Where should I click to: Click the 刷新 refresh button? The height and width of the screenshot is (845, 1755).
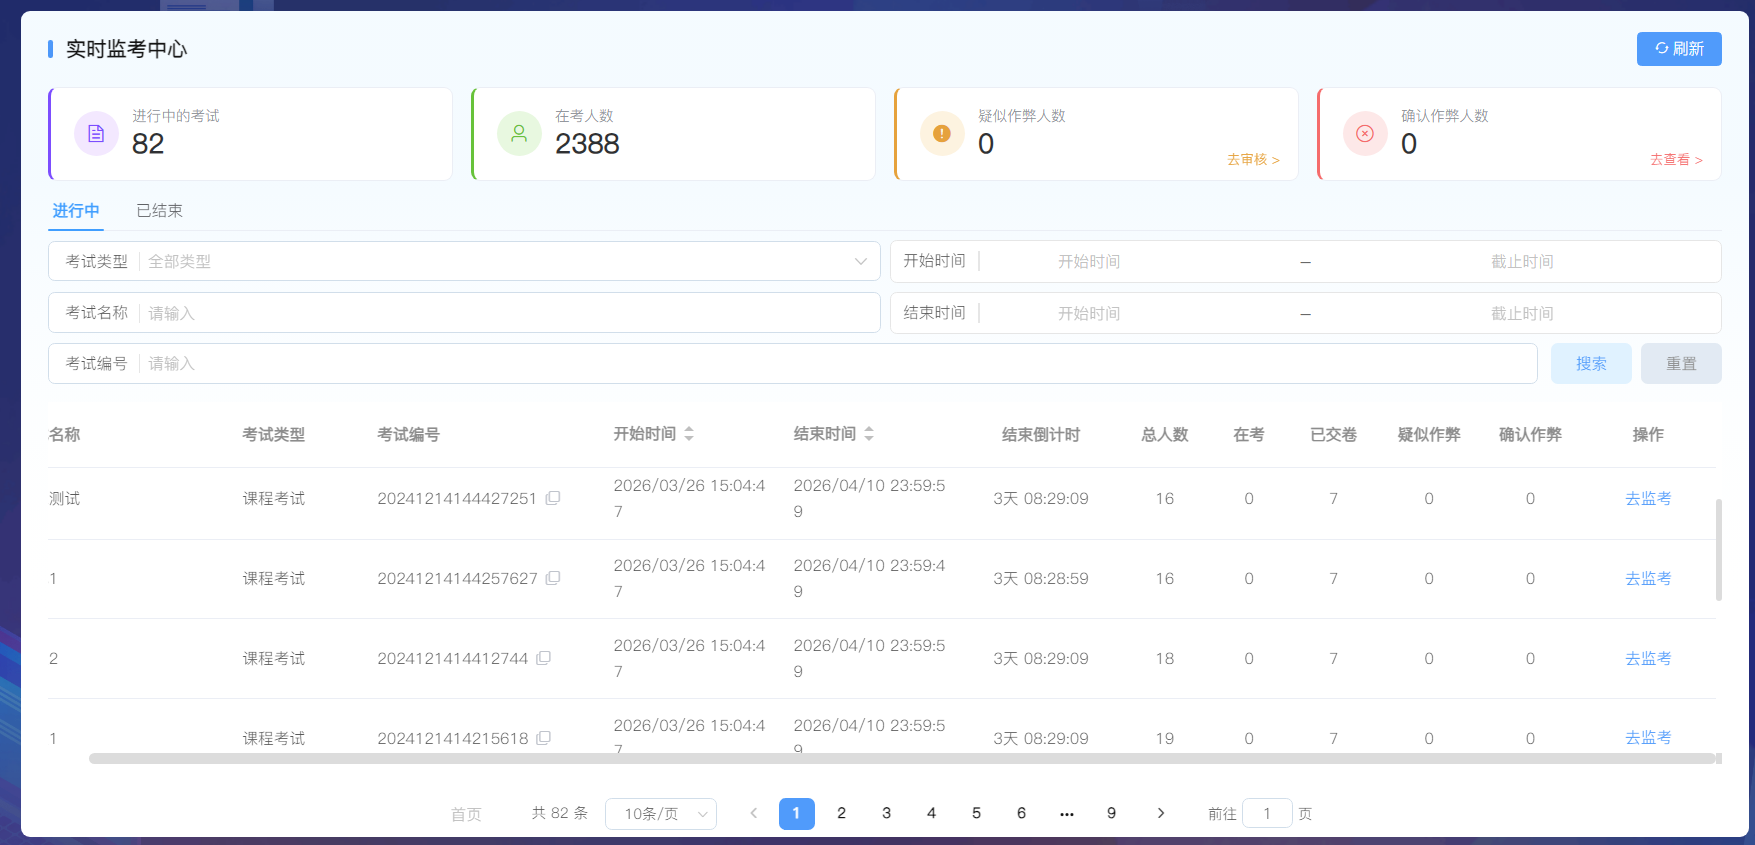pos(1679,49)
